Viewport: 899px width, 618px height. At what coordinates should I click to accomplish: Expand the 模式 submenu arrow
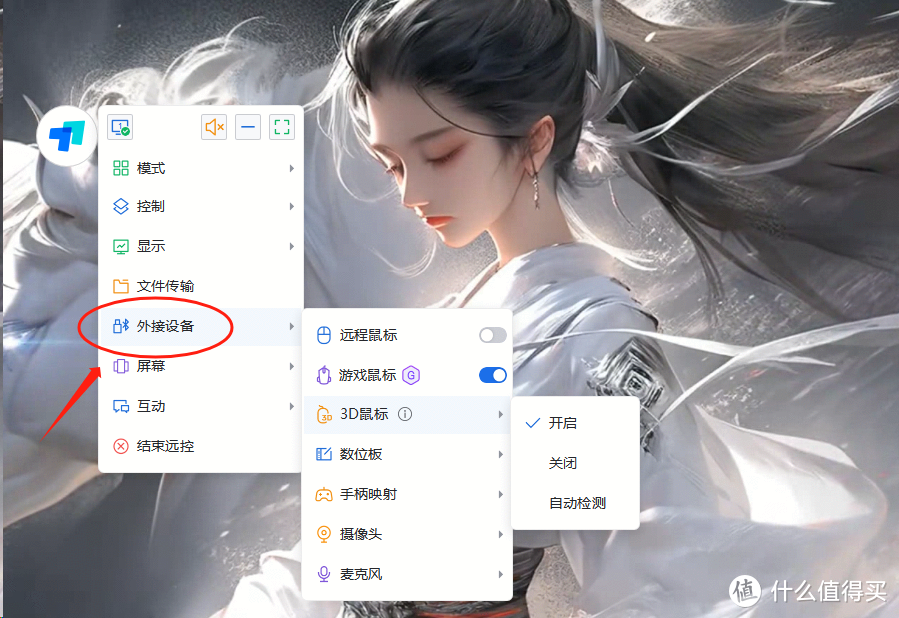click(292, 168)
